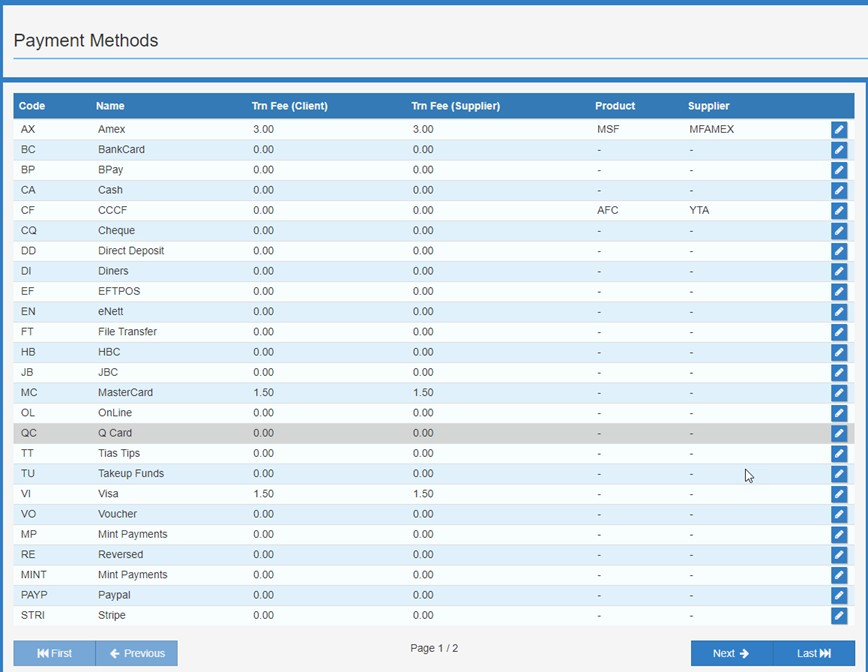Edit the EFTPOS row with pencil icon

point(839,292)
